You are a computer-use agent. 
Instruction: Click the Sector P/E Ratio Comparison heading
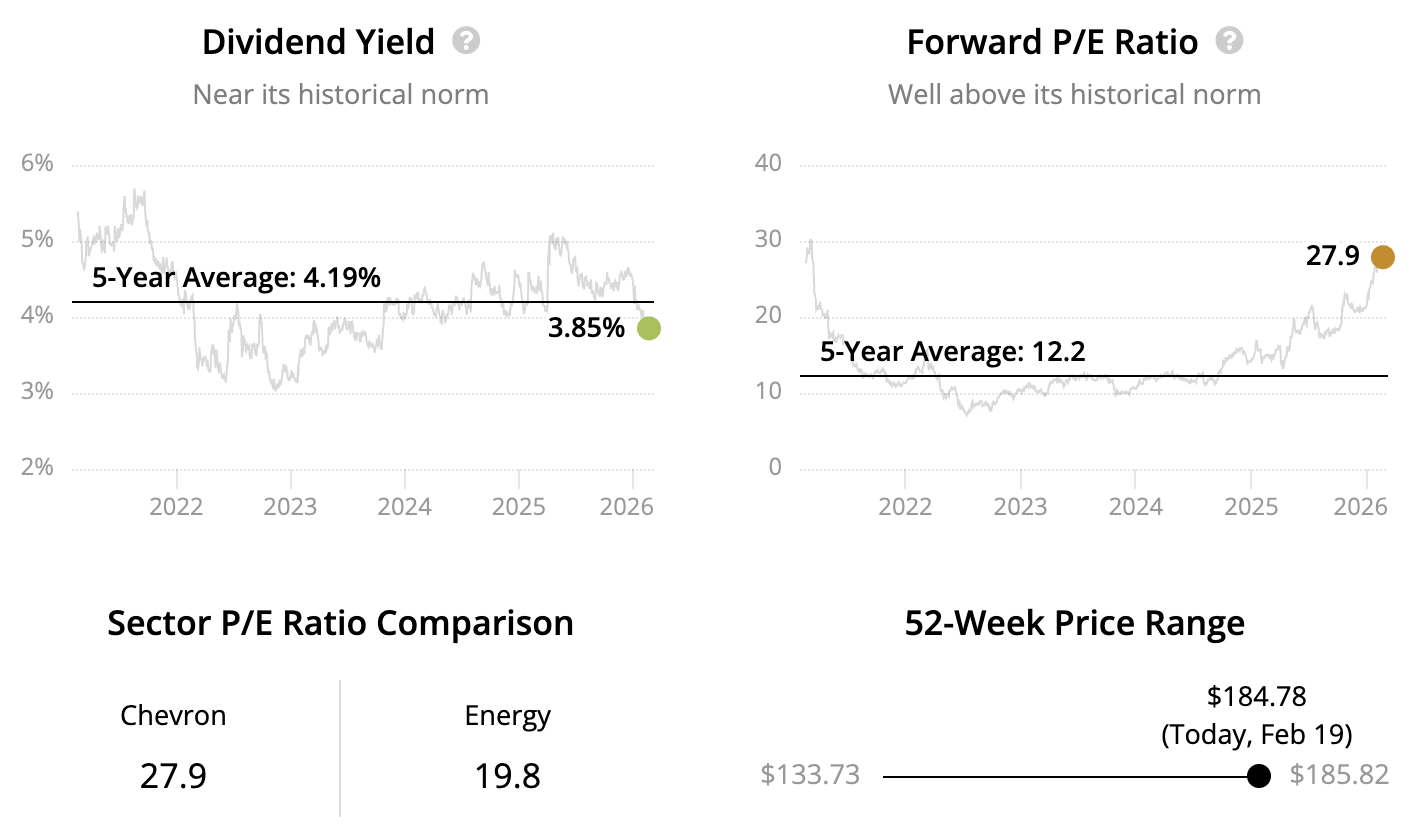point(340,623)
